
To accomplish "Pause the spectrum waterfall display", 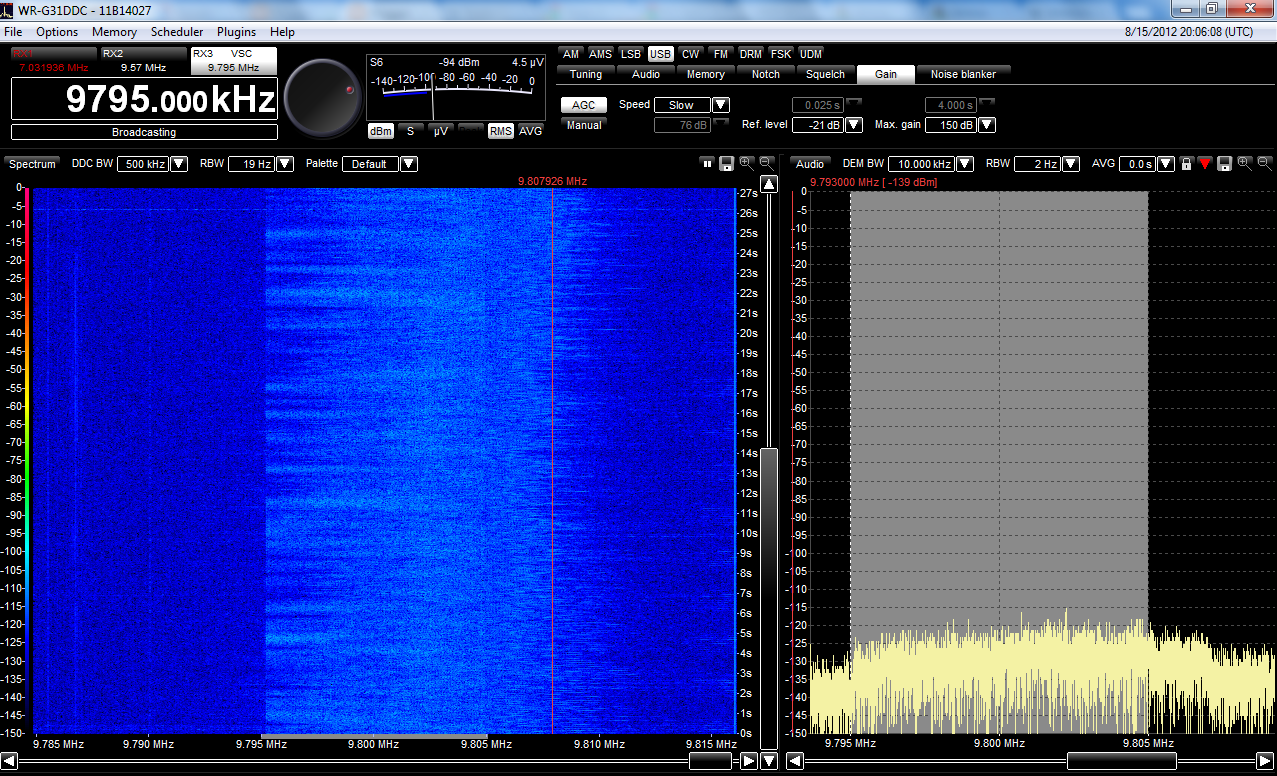I will [x=707, y=164].
